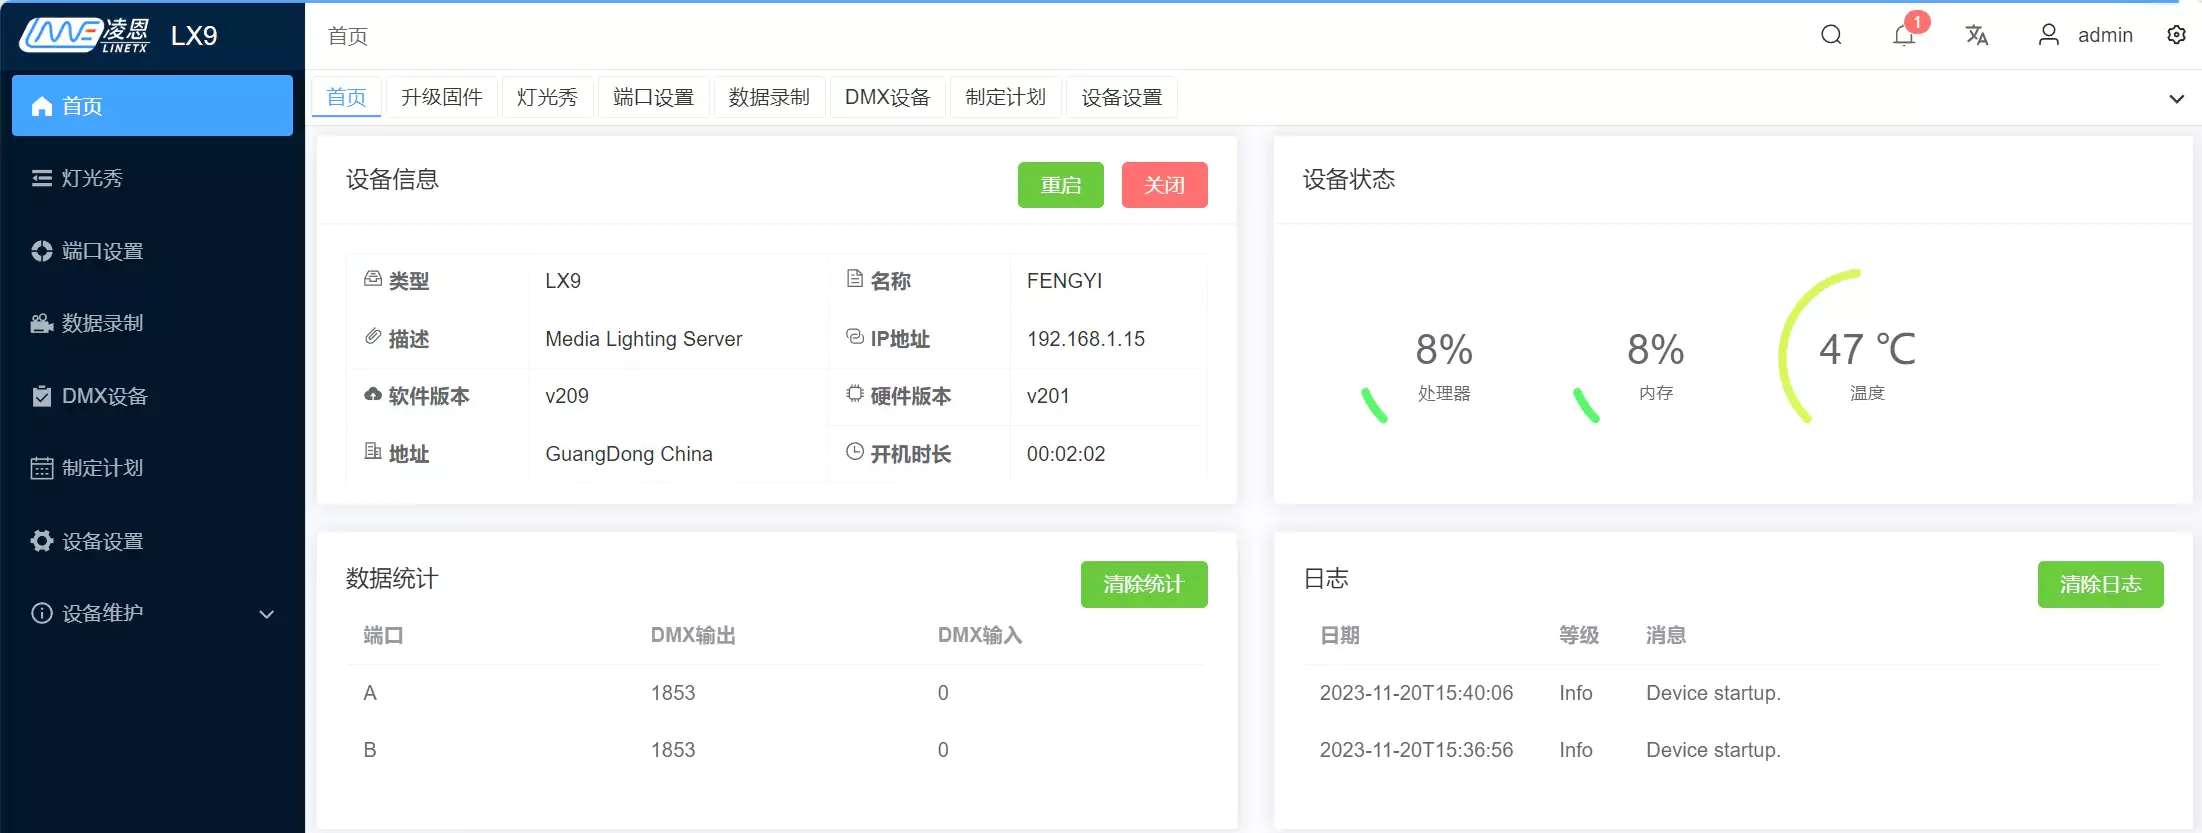Click port A statistics row
This screenshot has width=2202, height=833.
click(x=777, y=693)
